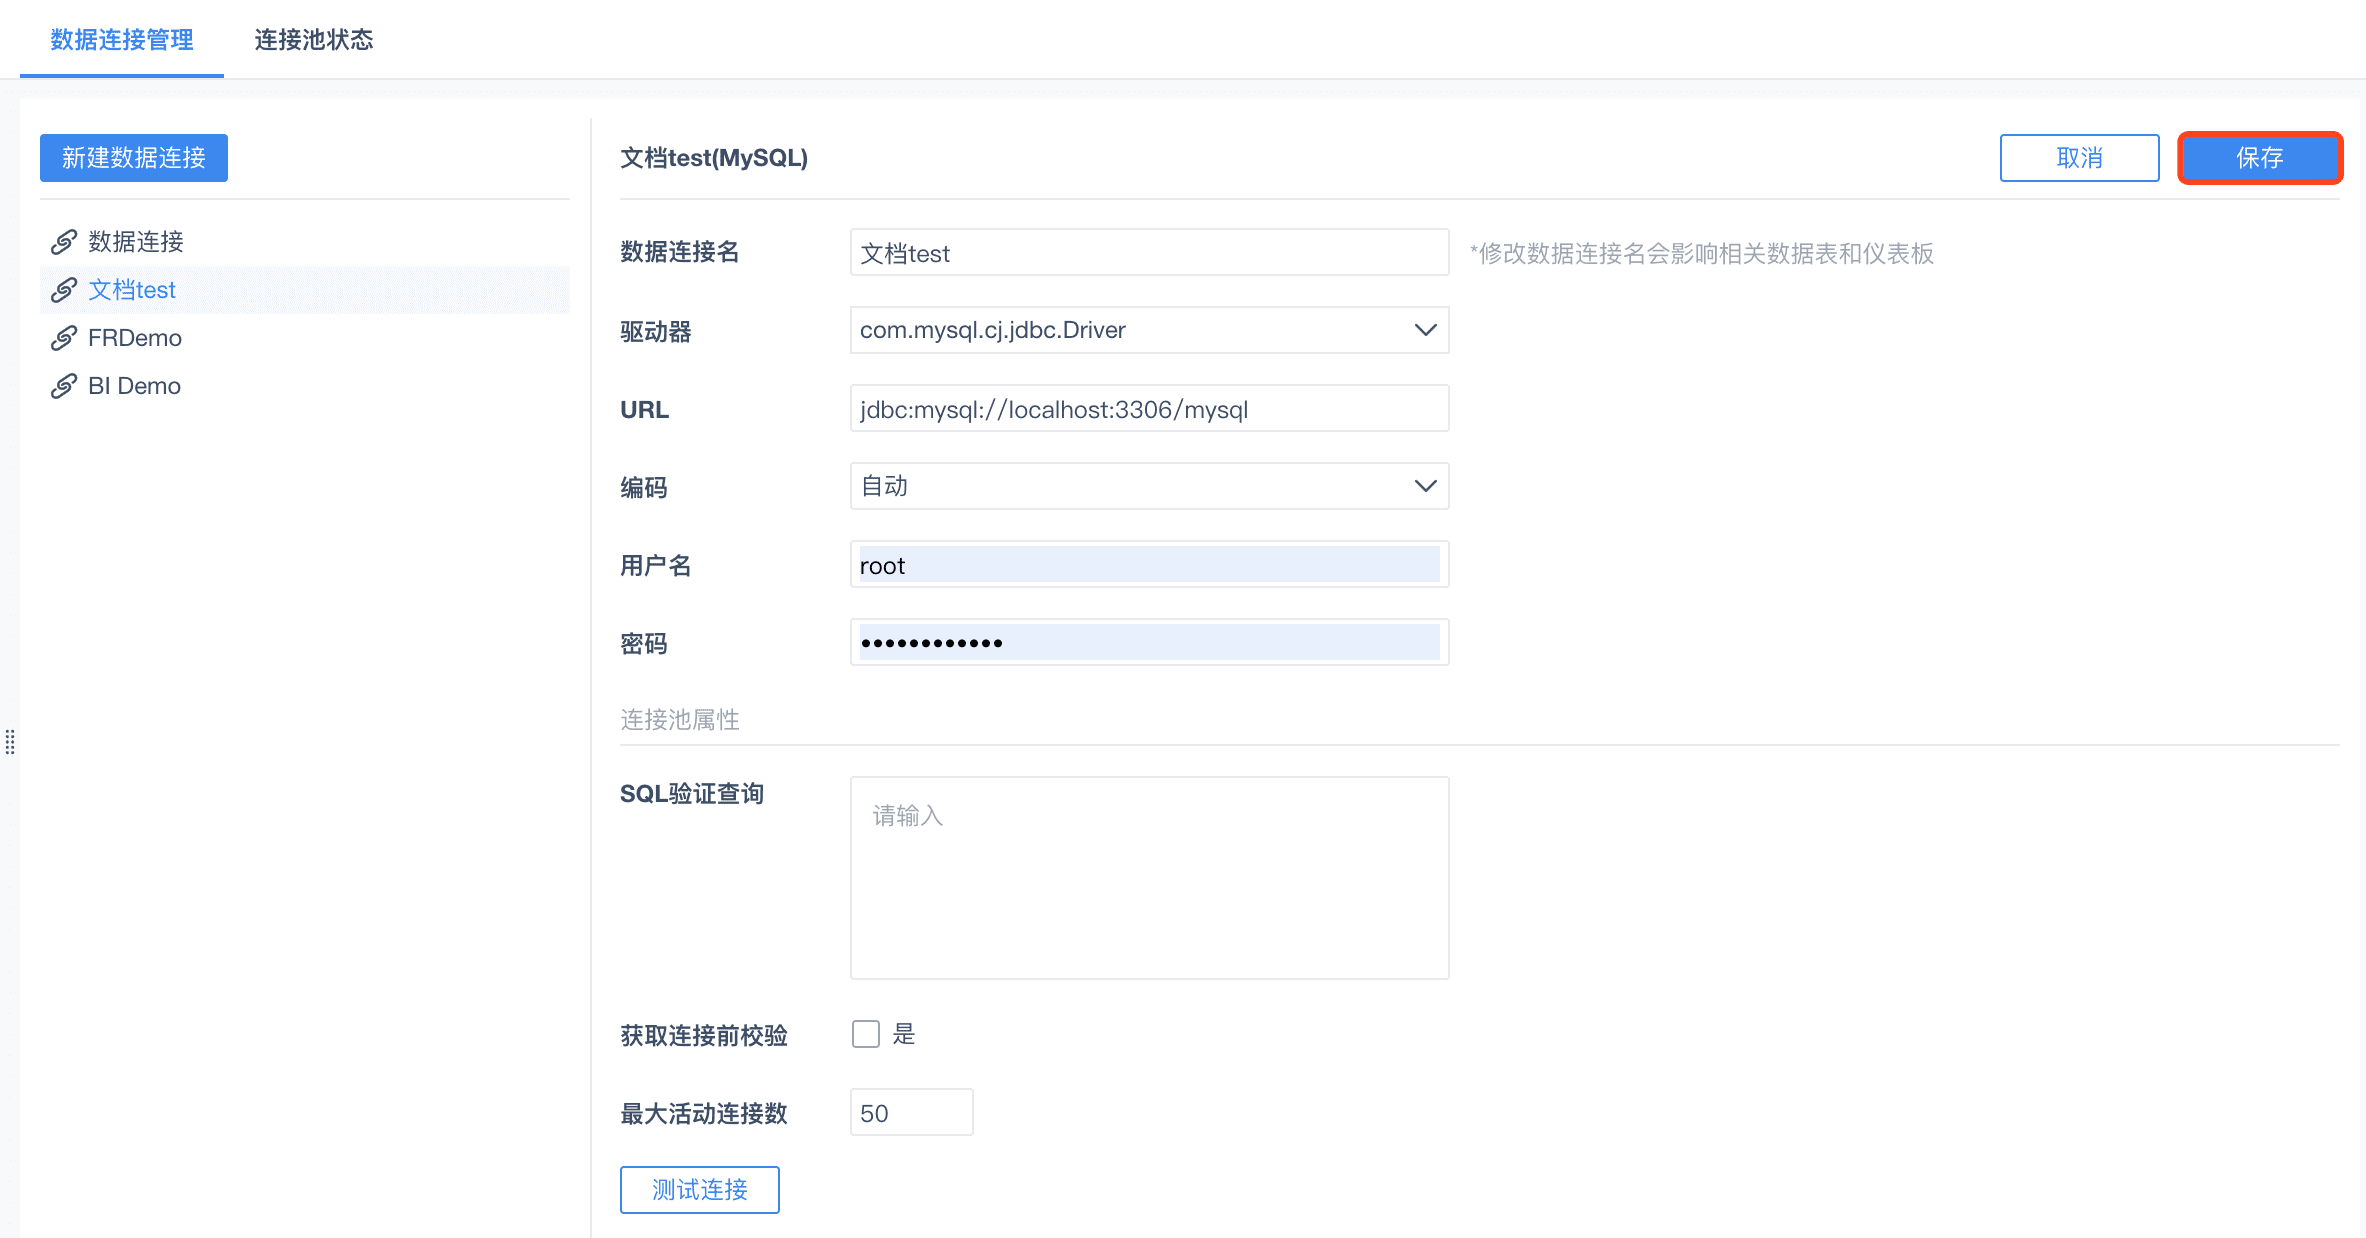This screenshot has width=2366, height=1238.
Task: Focus the URL input field
Action: [1148, 409]
